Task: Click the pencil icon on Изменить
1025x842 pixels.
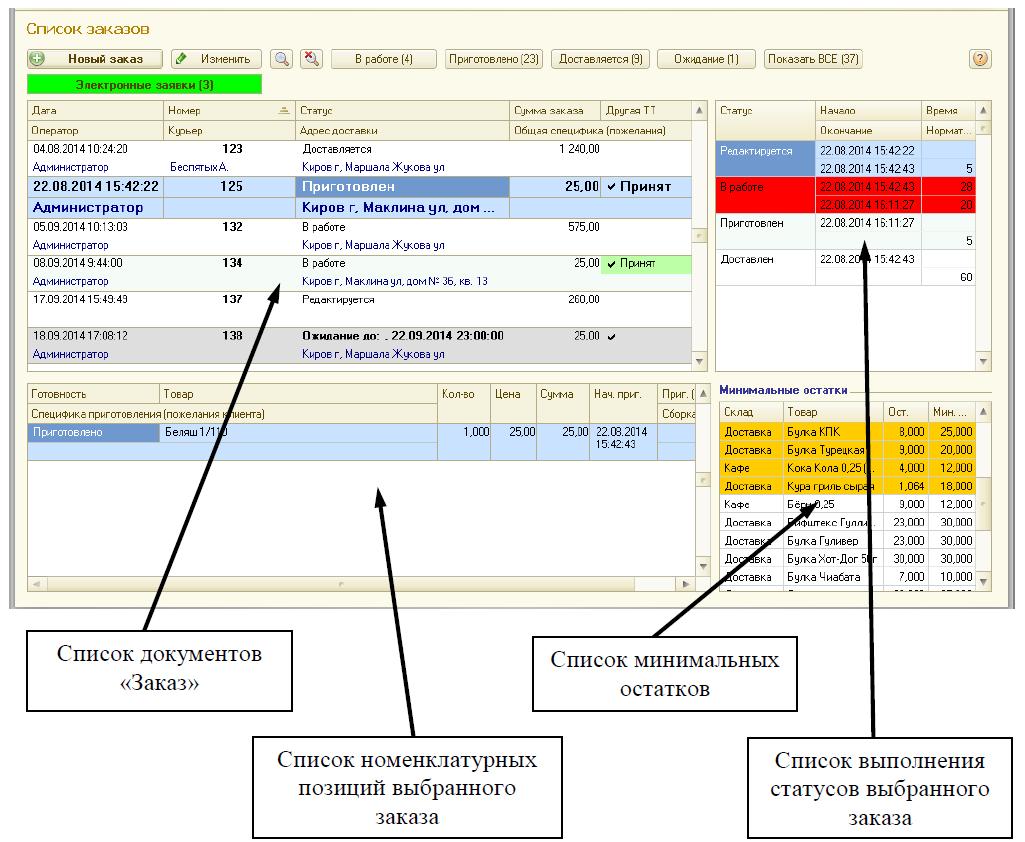Action: 182,59
